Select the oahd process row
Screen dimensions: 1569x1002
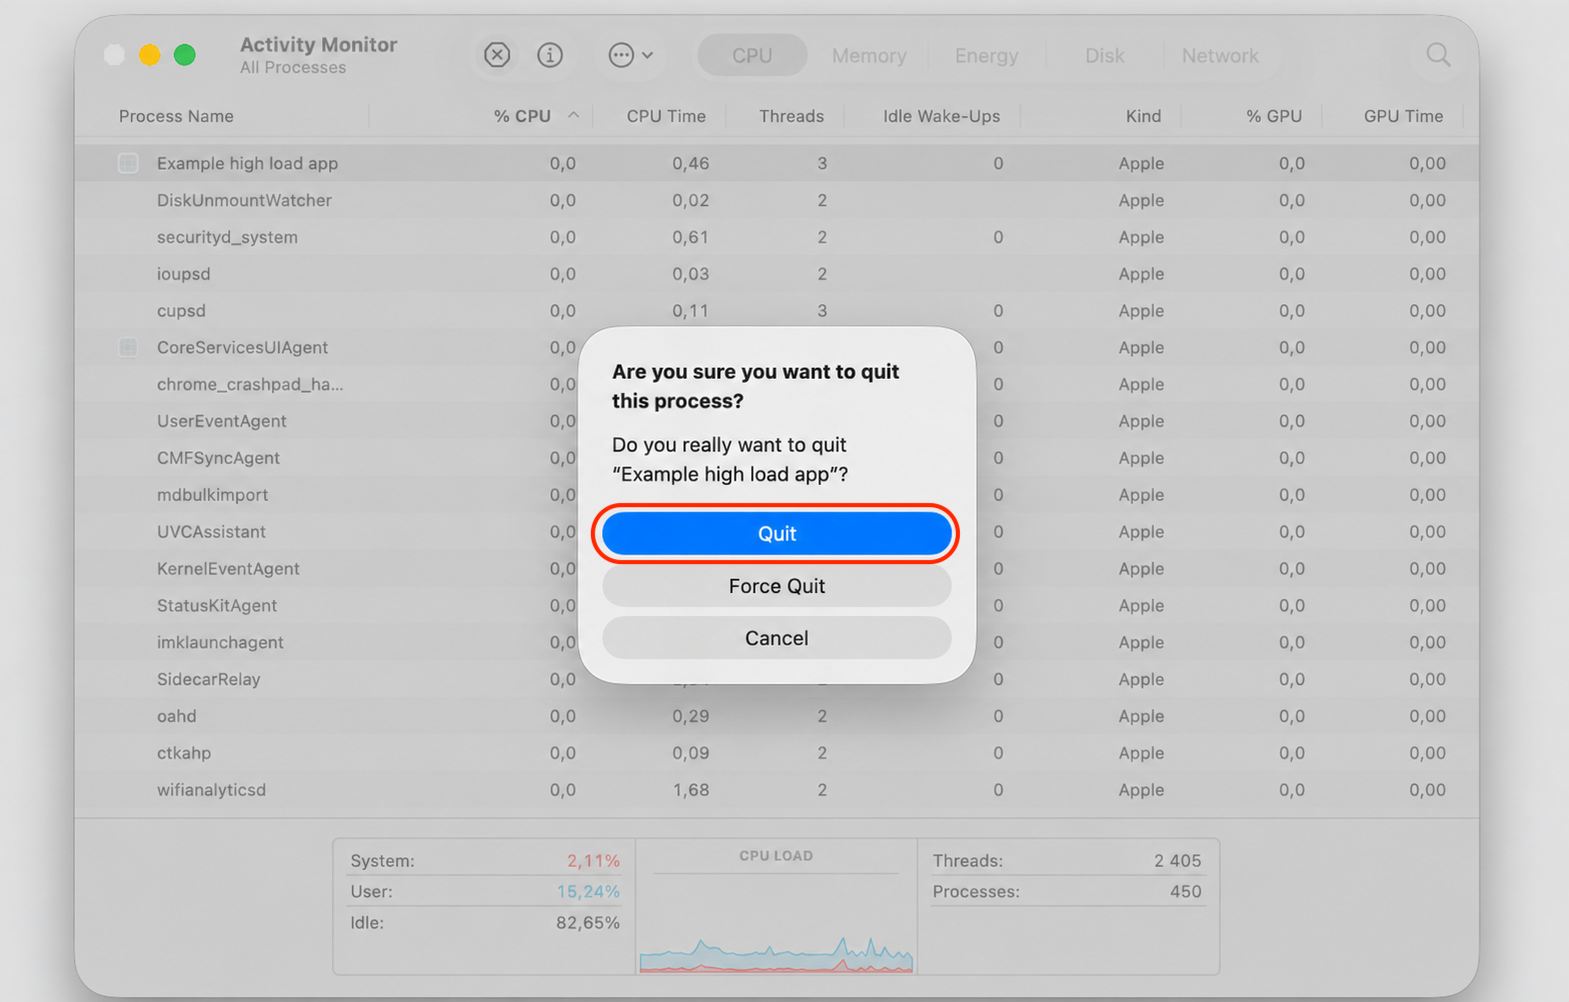(777, 716)
